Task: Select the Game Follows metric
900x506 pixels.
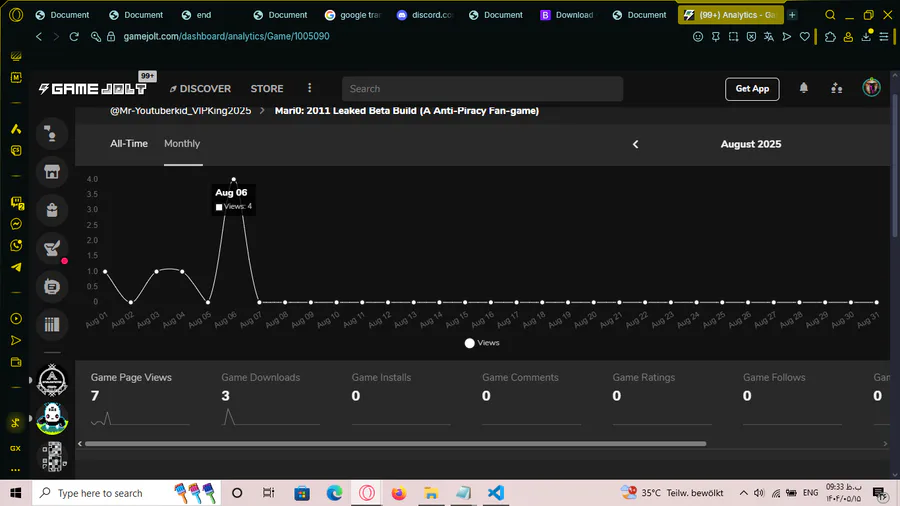Action: (792, 399)
